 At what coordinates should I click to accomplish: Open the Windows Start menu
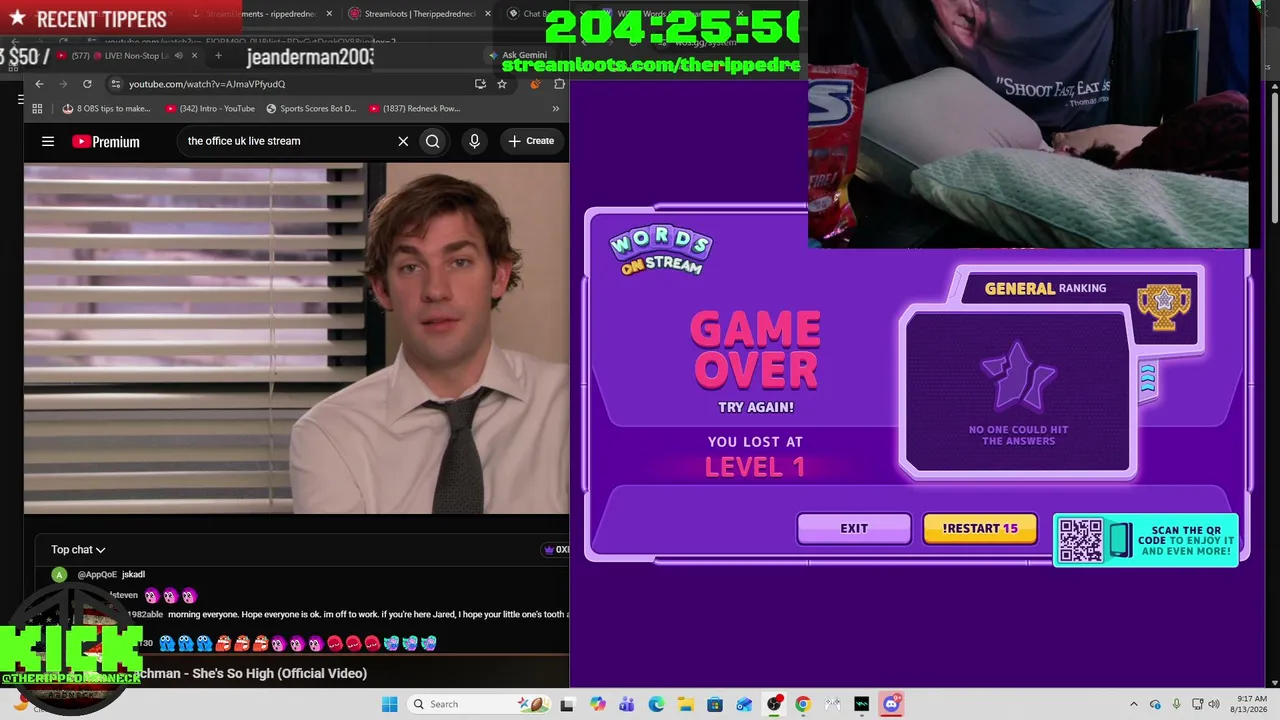coord(389,704)
